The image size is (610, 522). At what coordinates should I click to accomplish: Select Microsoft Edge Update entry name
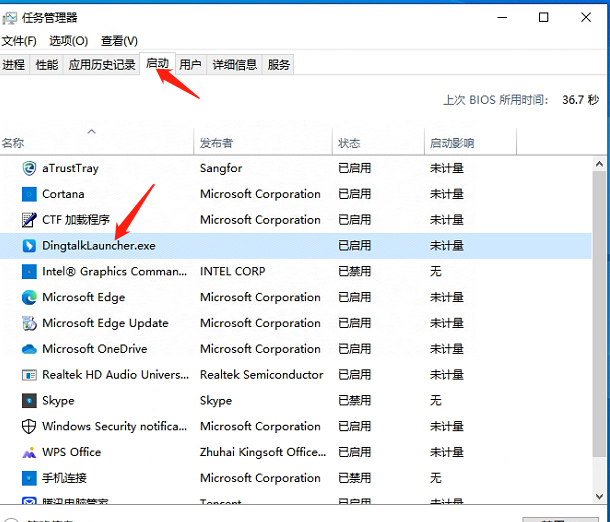105,323
